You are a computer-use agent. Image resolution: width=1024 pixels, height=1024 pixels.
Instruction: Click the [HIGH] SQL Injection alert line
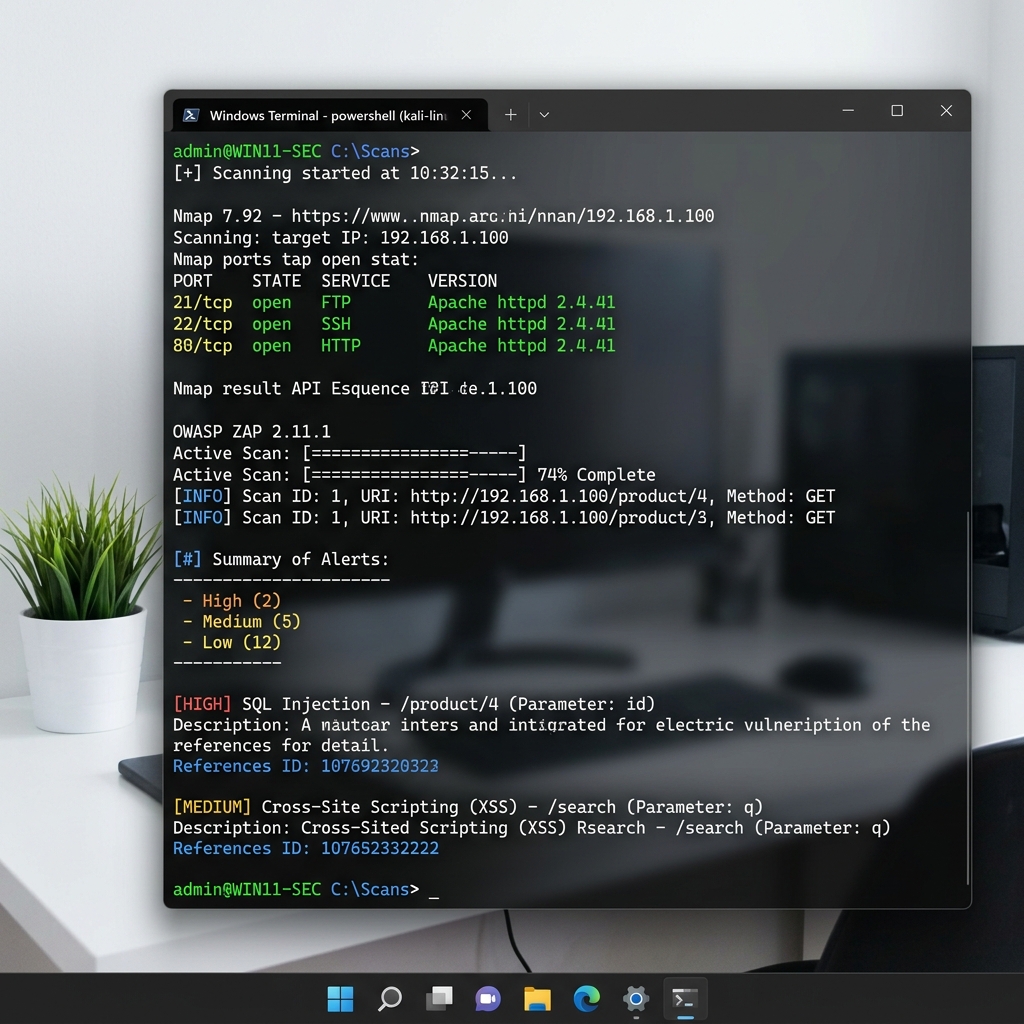[x=413, y=704]
